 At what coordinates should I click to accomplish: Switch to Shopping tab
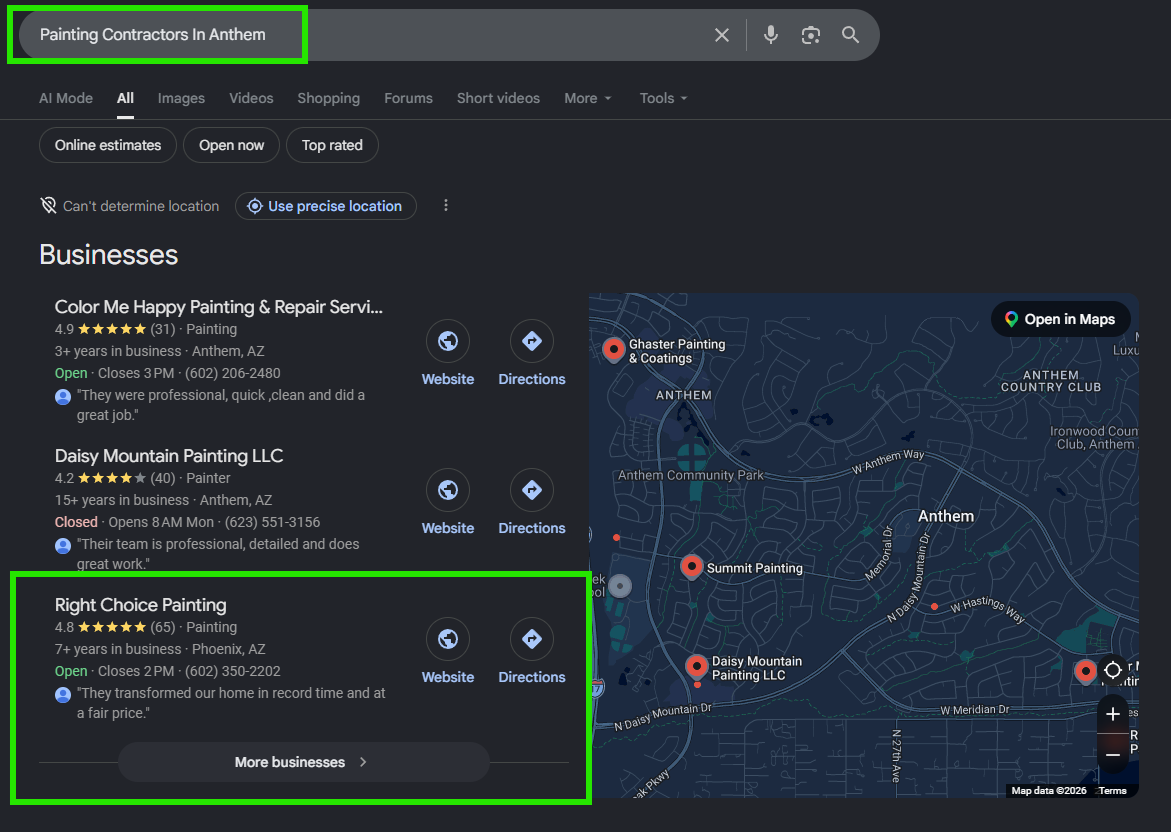[x=329, y=99]
